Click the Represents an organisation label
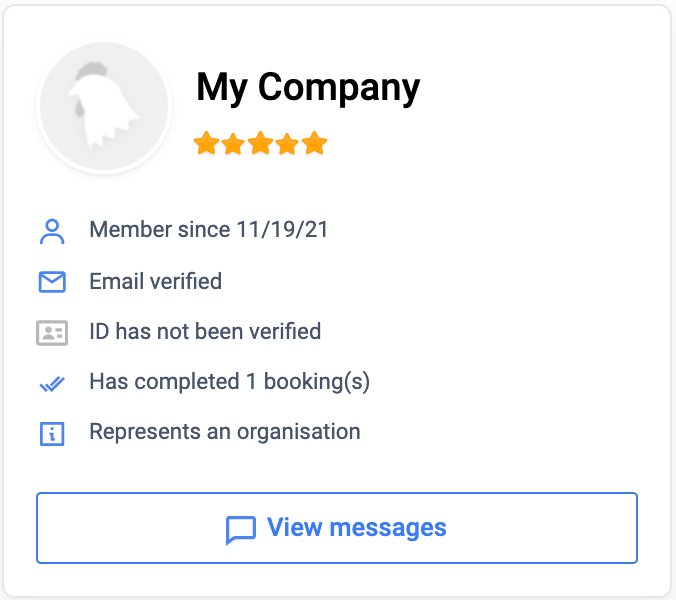 224,432
